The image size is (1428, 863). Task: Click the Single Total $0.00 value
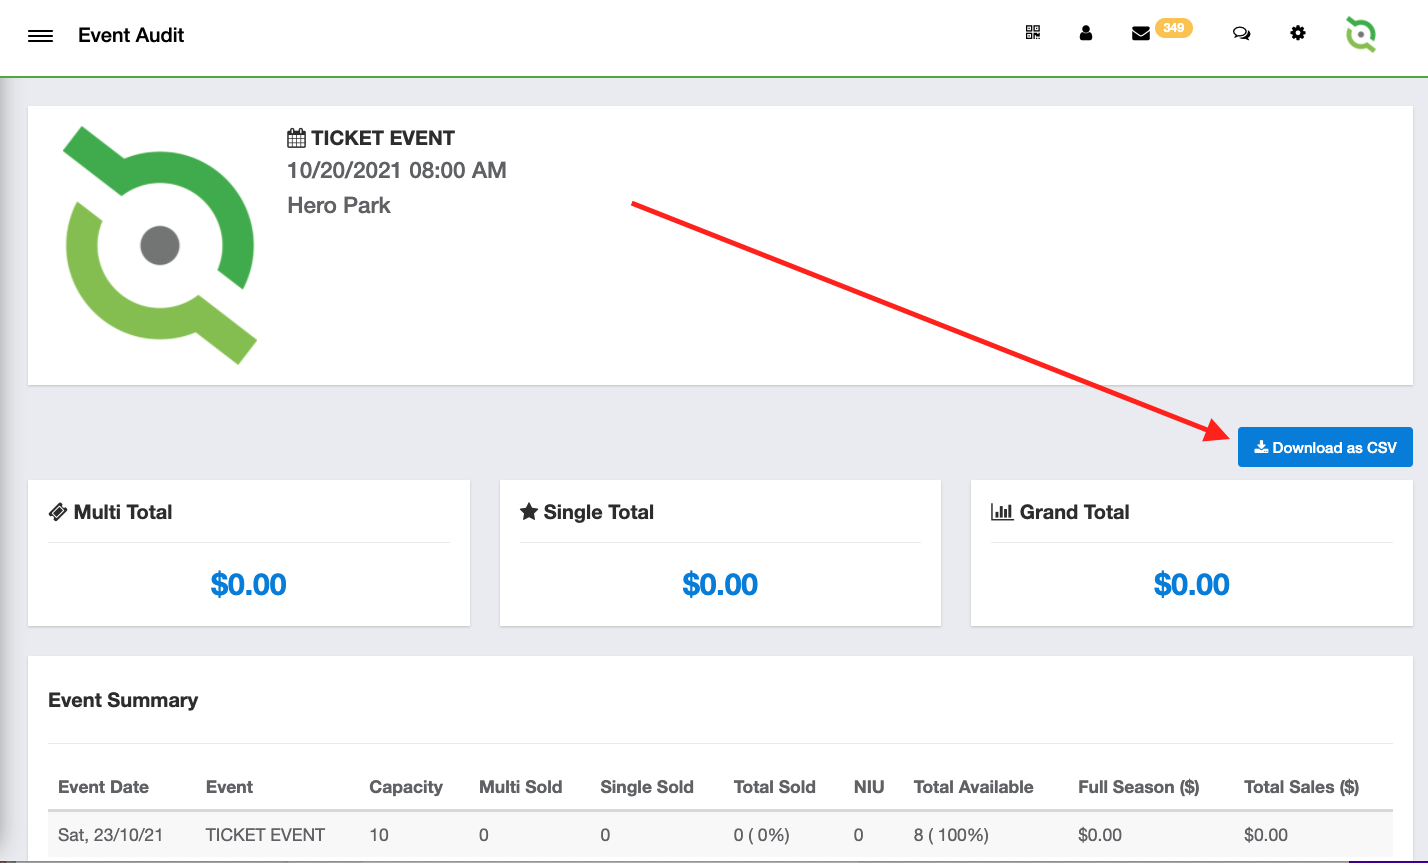pyautogui.click(x=720, y=584)
